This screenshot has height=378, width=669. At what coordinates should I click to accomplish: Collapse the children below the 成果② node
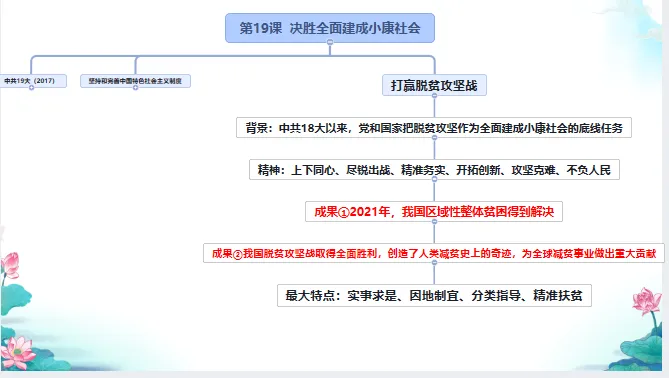pyautogui.click(x=434, y=263)
